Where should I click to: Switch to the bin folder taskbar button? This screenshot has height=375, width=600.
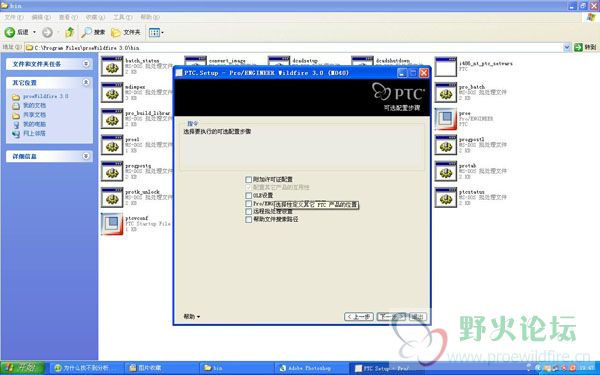click(x=236, y=368)
